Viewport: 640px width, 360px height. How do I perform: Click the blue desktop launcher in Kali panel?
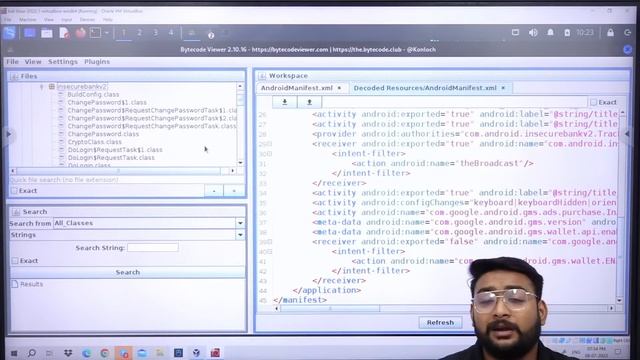coord(29,33)
